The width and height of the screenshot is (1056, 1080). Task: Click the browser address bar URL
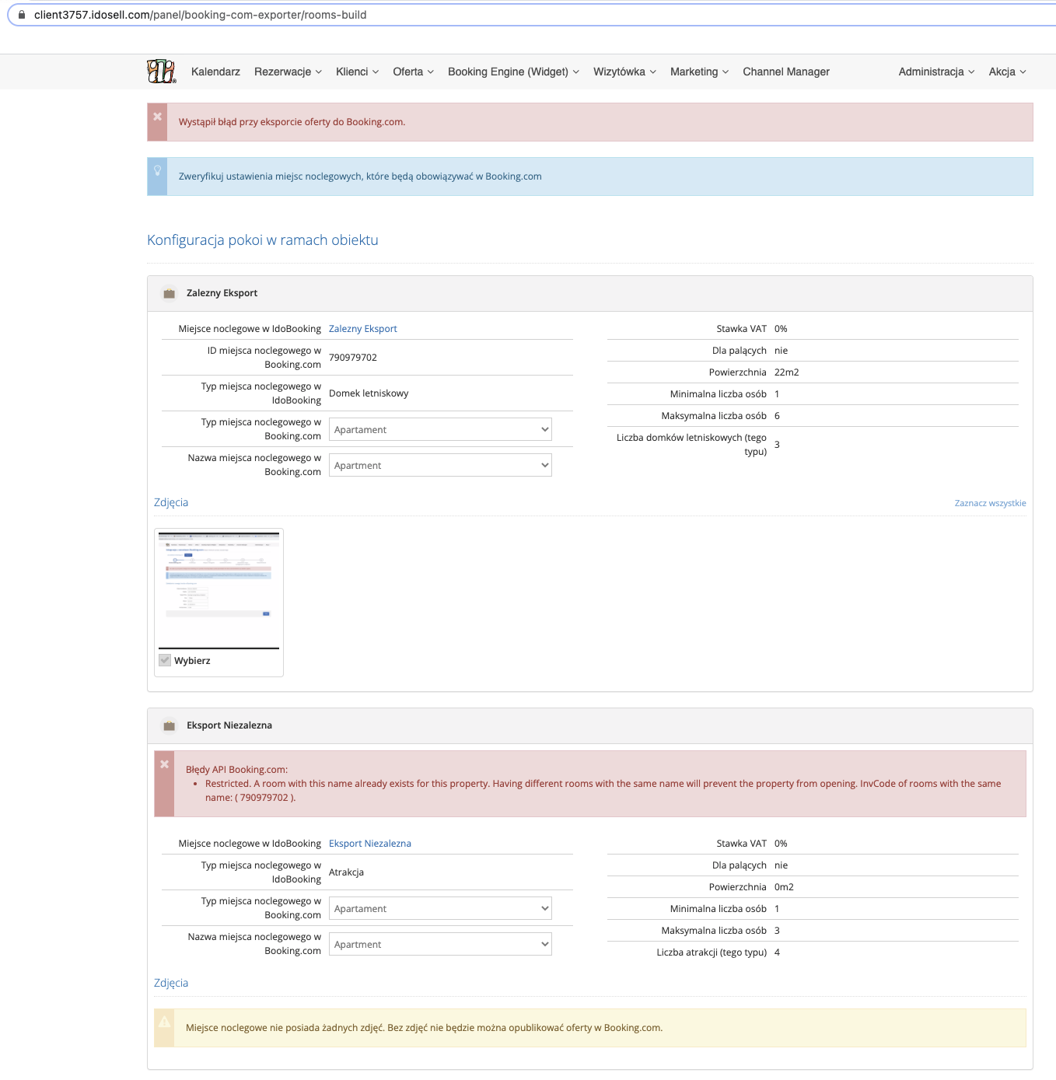pyautogui.click(x=200, y=14)
